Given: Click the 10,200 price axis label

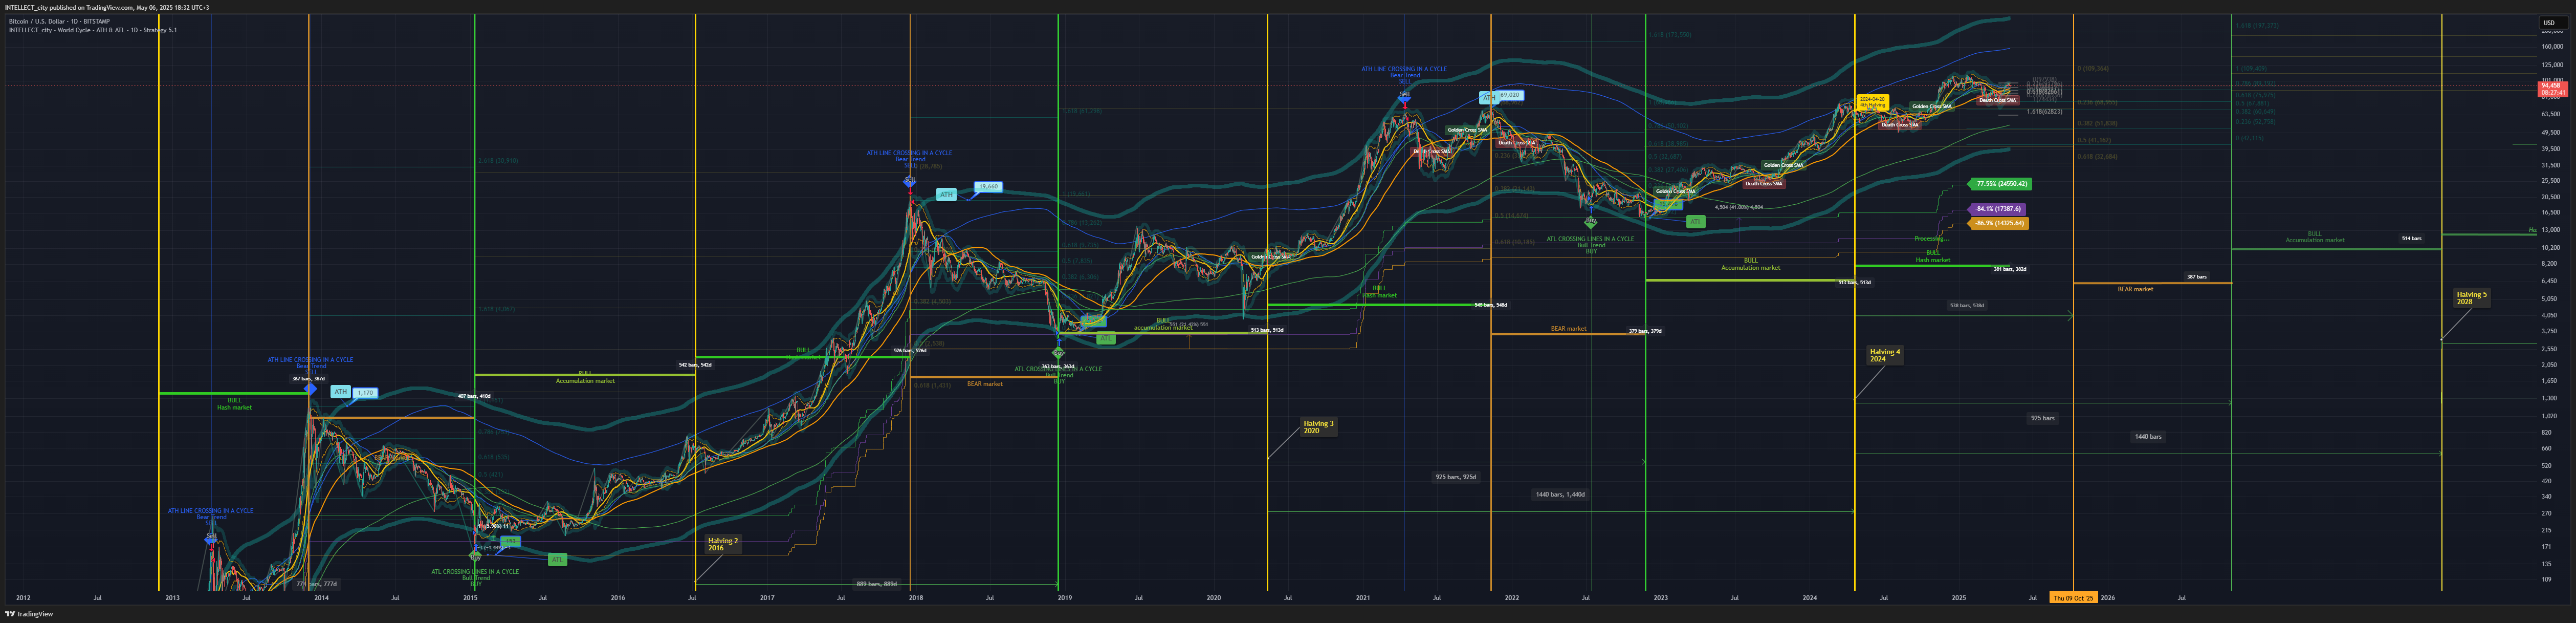Looking at the screenshot, I should tap(2551, 247).
